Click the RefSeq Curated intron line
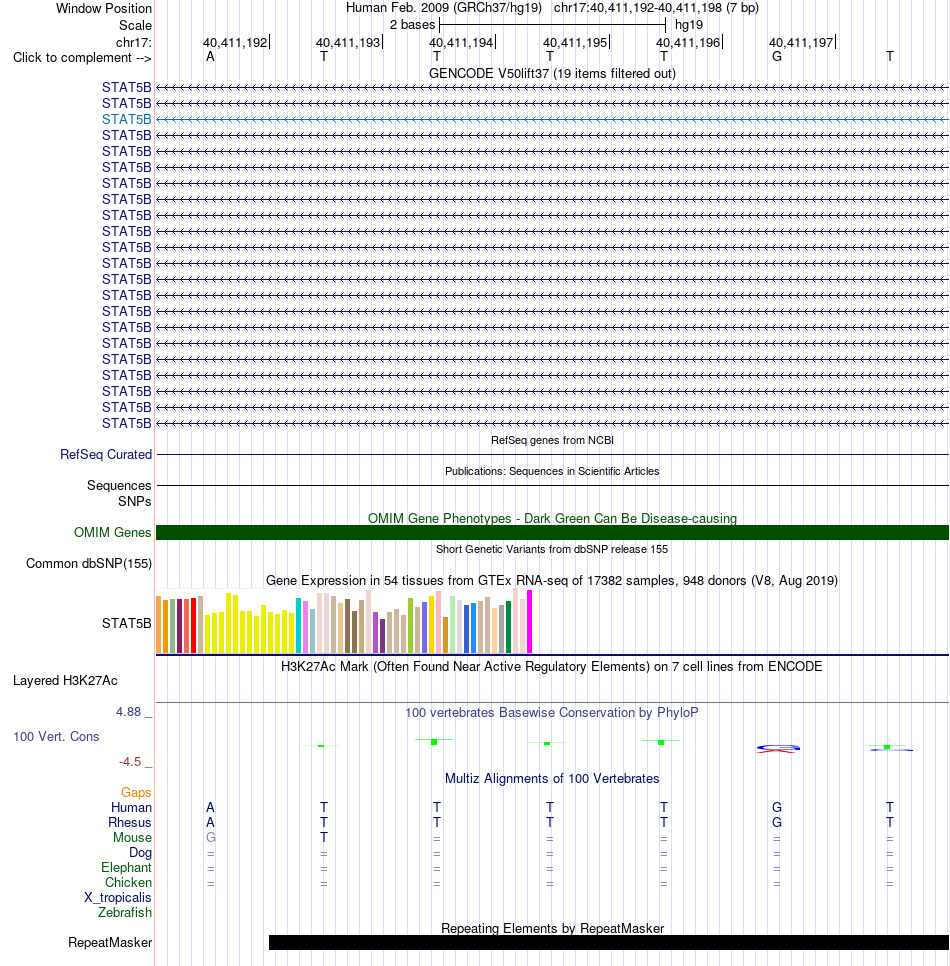The width and height of the screenshot is (950, 966). [552, 455]
